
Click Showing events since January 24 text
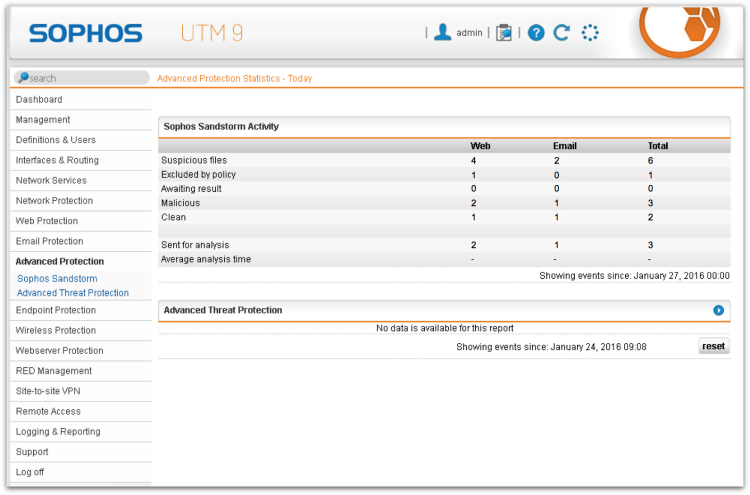tap(551, 347)
